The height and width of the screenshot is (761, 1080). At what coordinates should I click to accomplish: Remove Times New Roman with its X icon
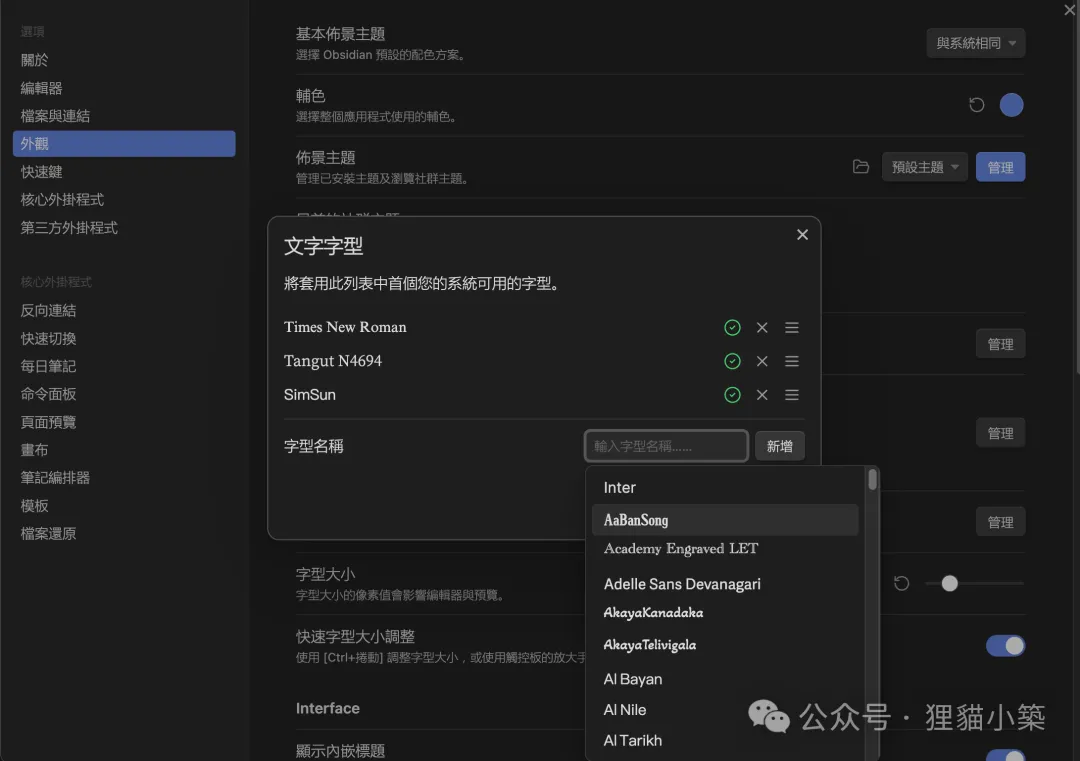pyautogui.click(x=762, y=328)
